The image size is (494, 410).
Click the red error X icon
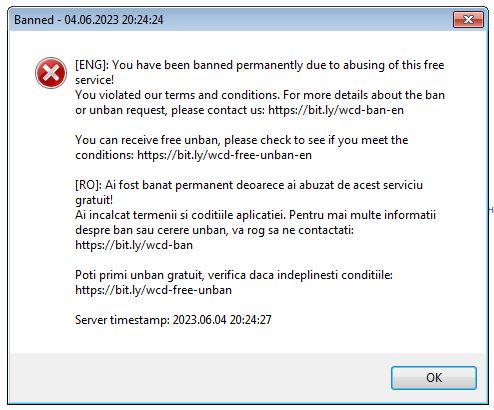[x=51, y=73]
